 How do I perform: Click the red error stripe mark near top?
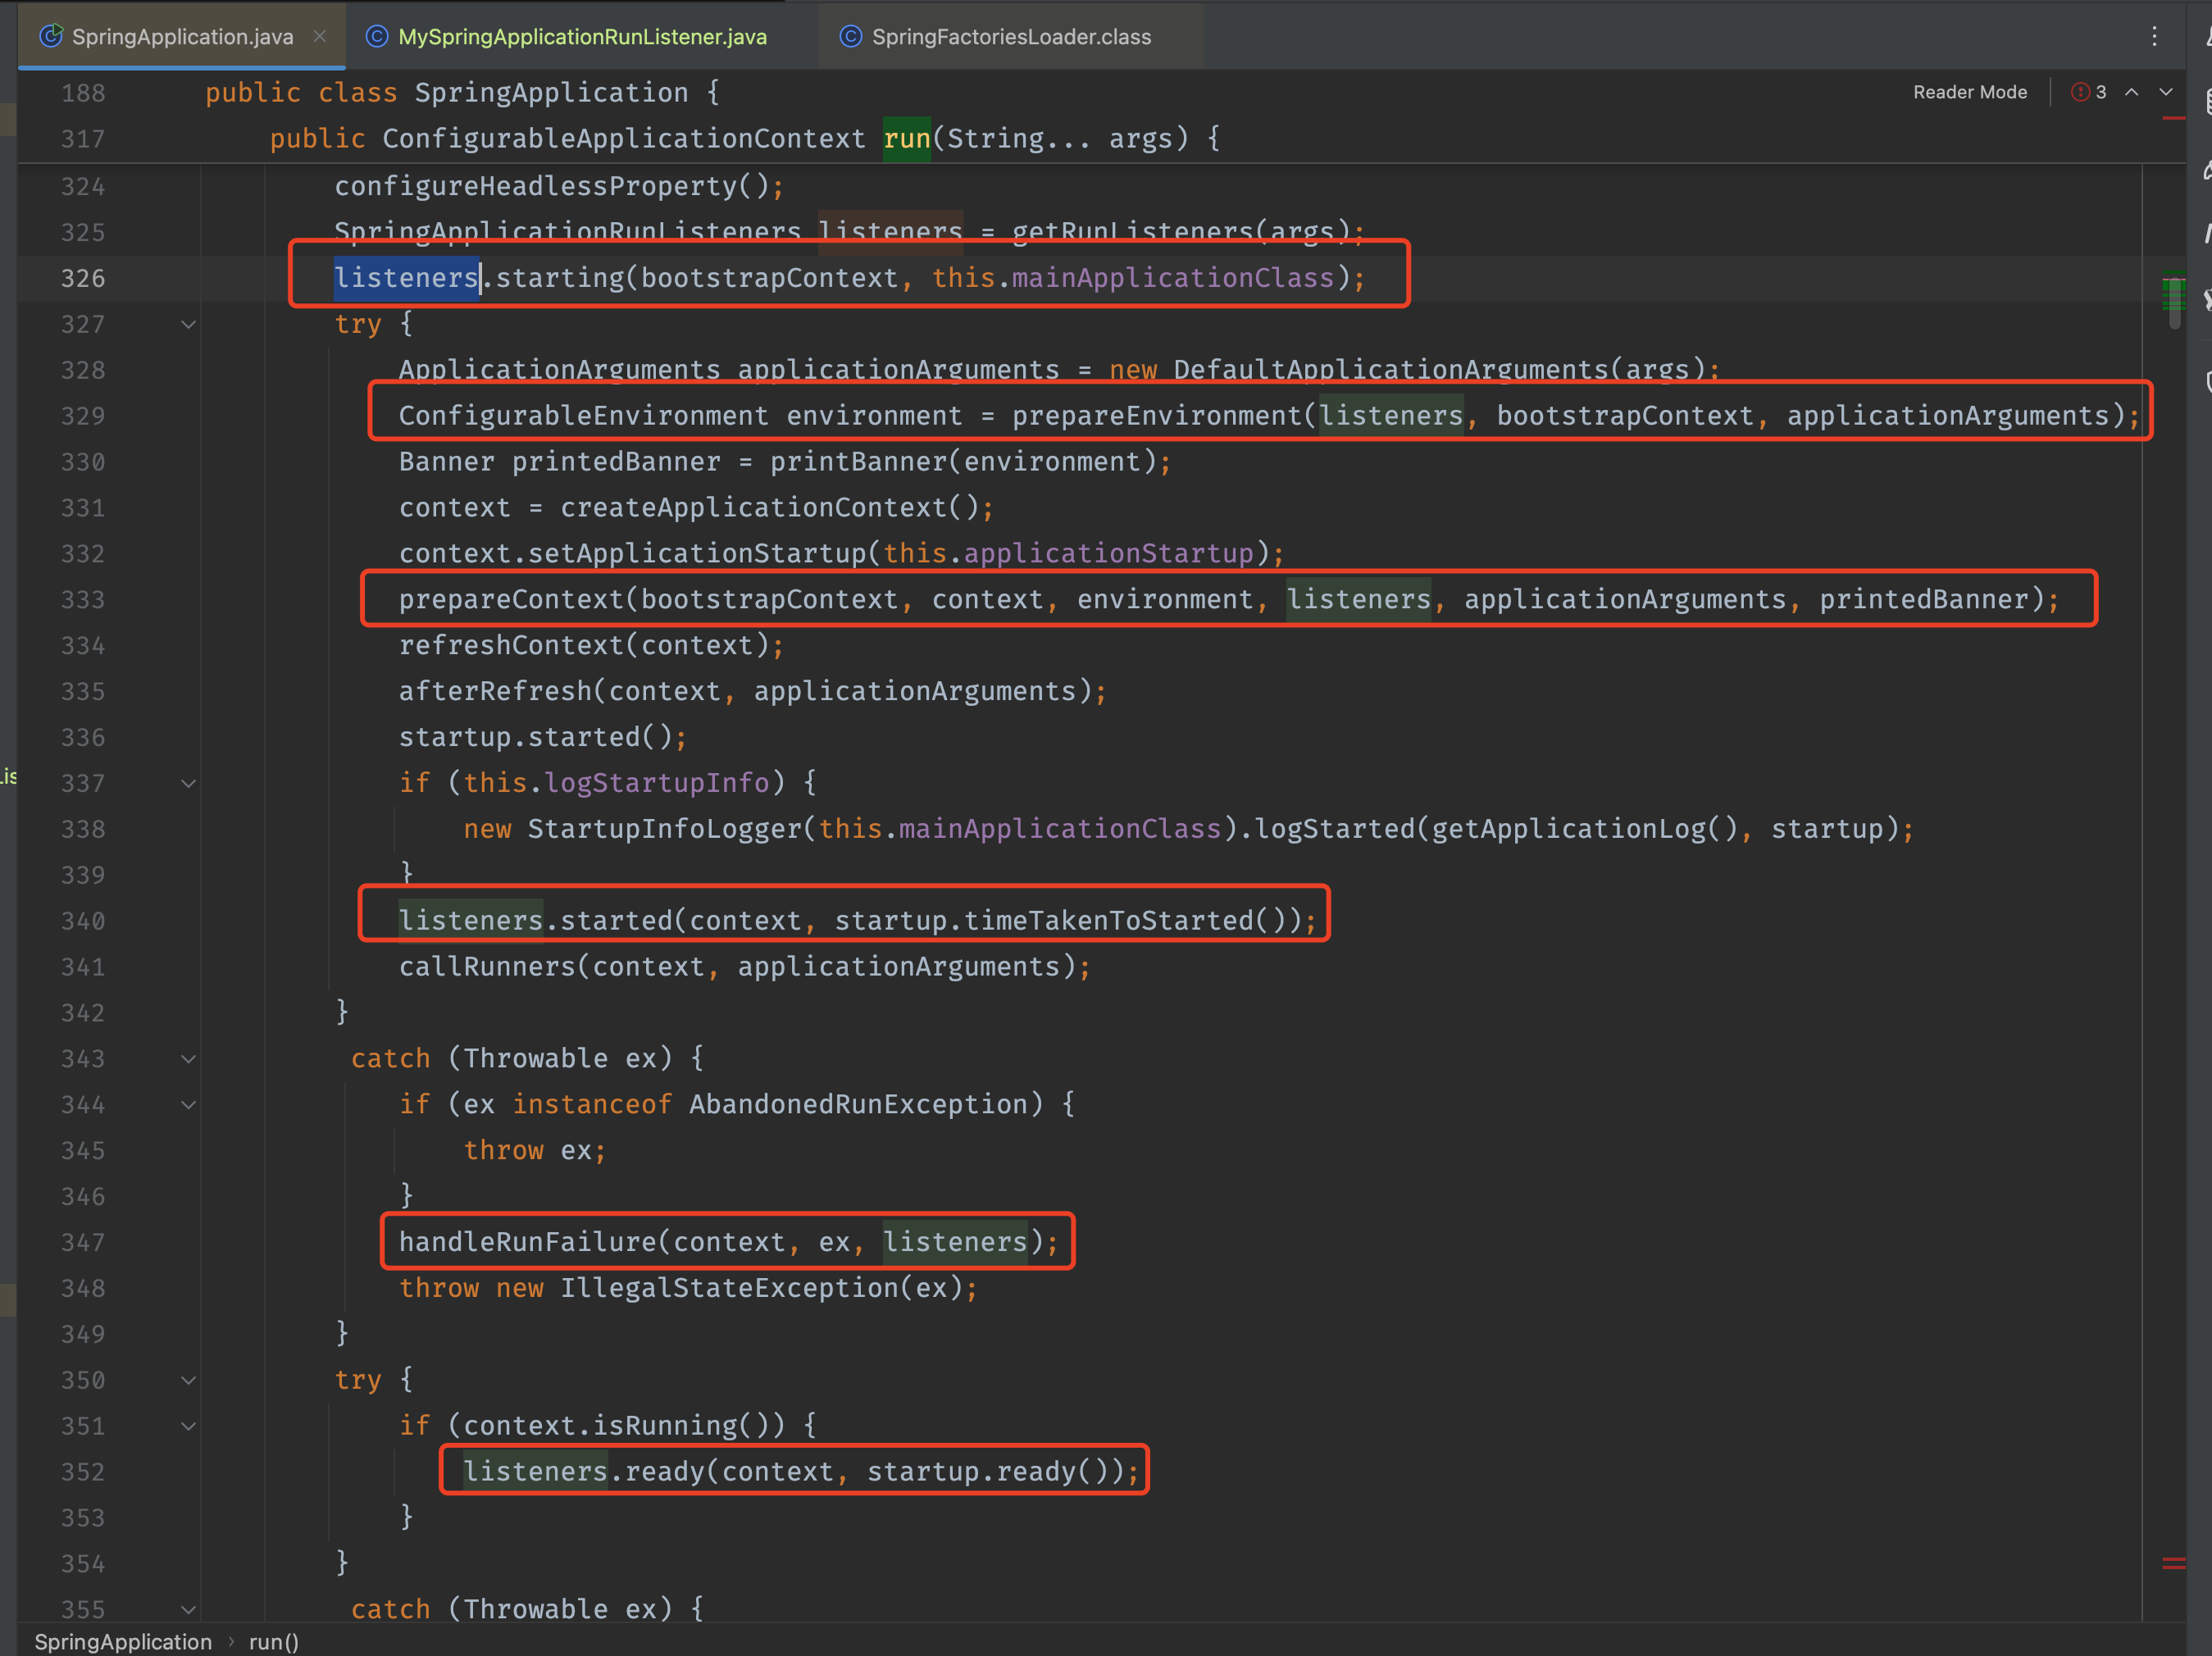(2173, 118)
